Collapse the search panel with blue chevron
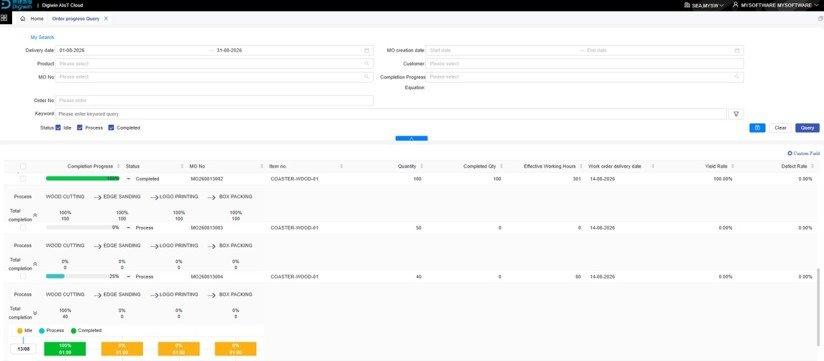Screen dimensions: 824x361 click(x=411, y=138)
